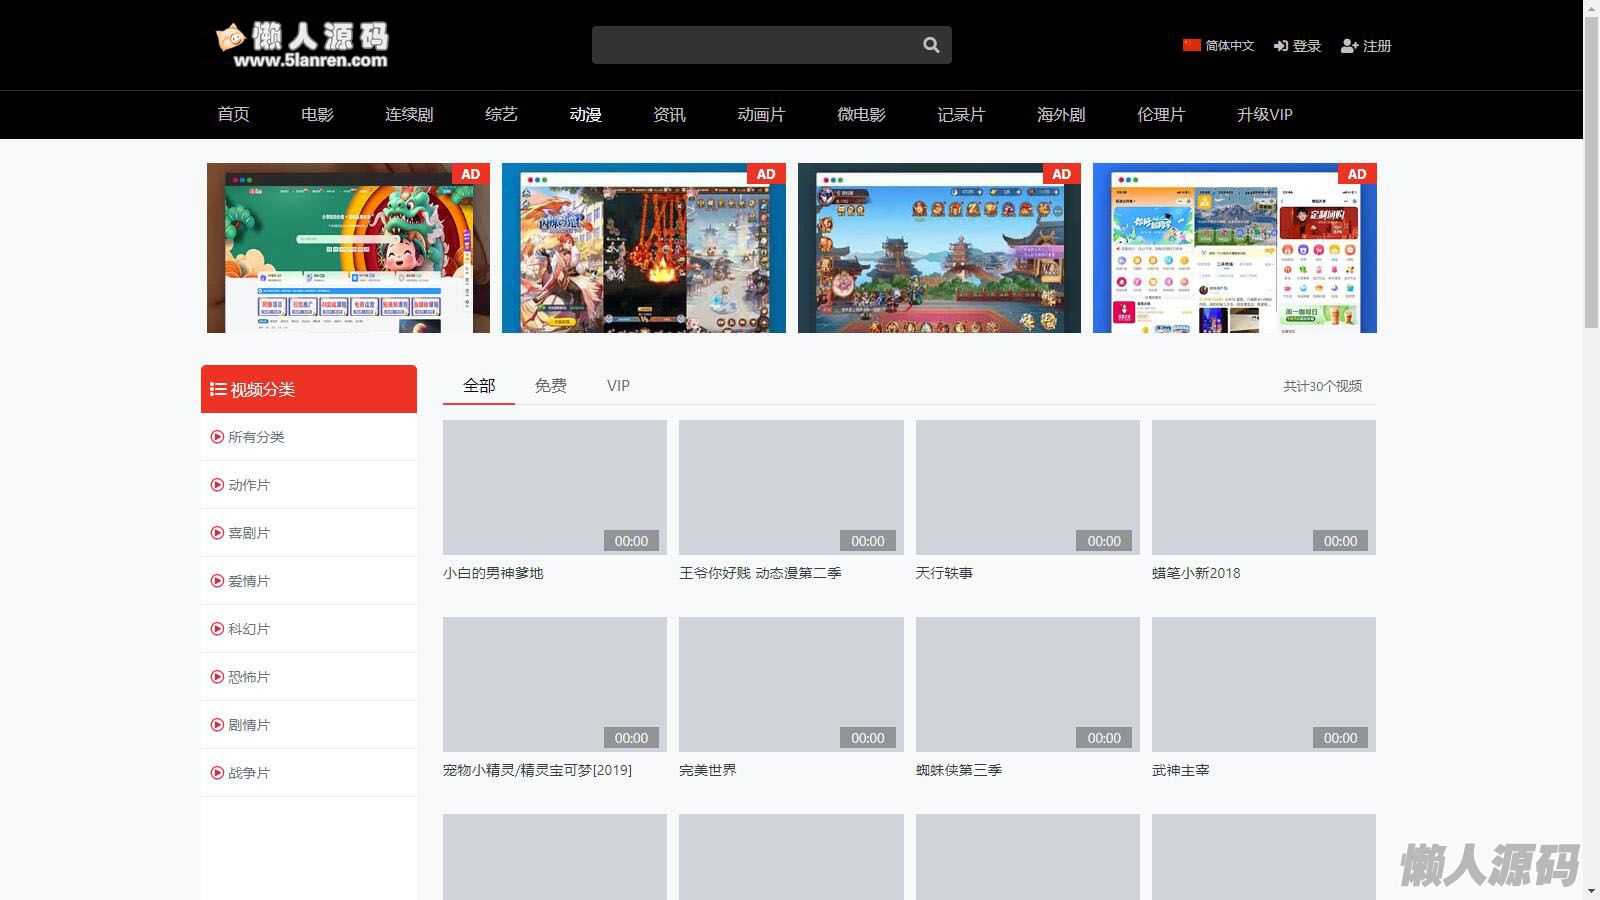This screenshot has width=1600, height=900.
Task: Click the dragon-themed first AD banner
Action: (348, 248)
